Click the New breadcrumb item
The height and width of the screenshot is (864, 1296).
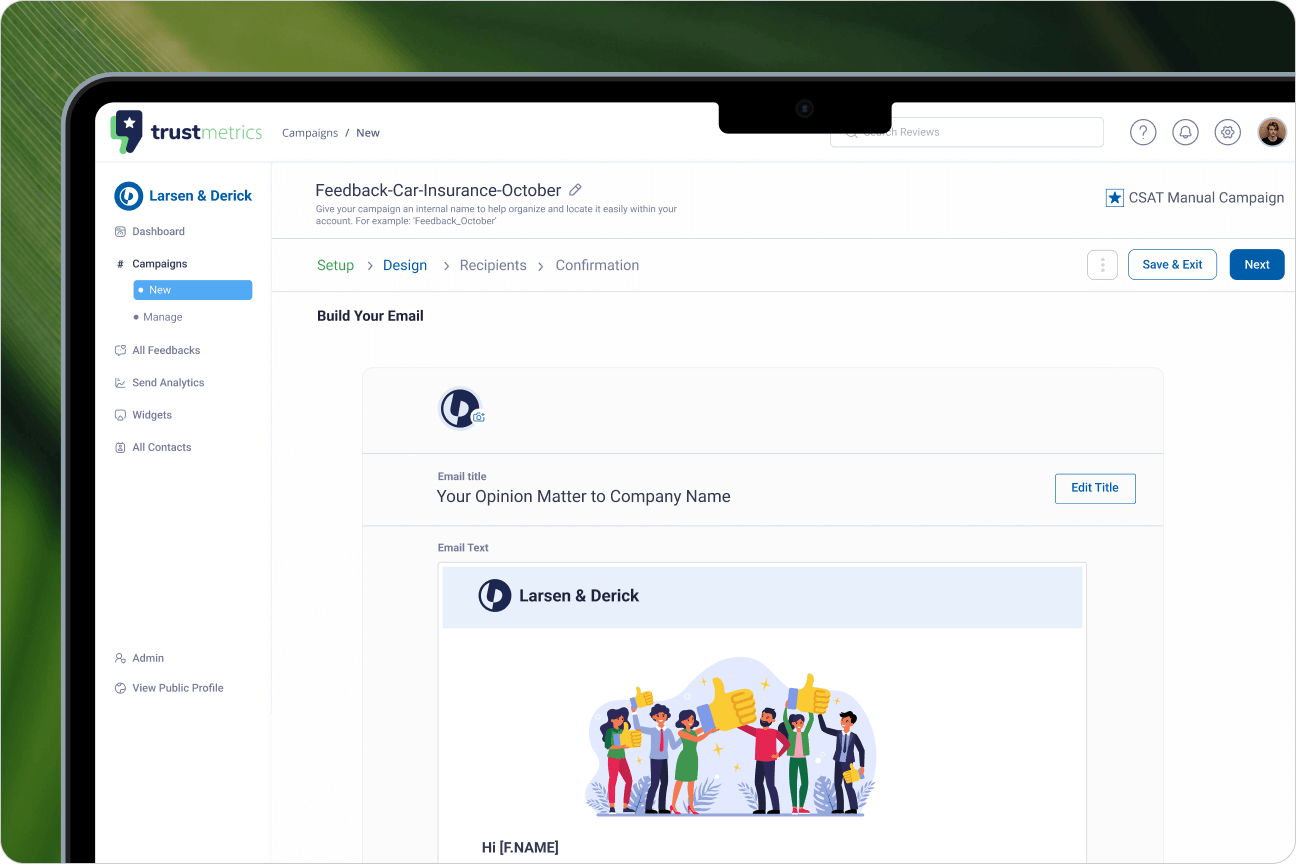[368, 133]
